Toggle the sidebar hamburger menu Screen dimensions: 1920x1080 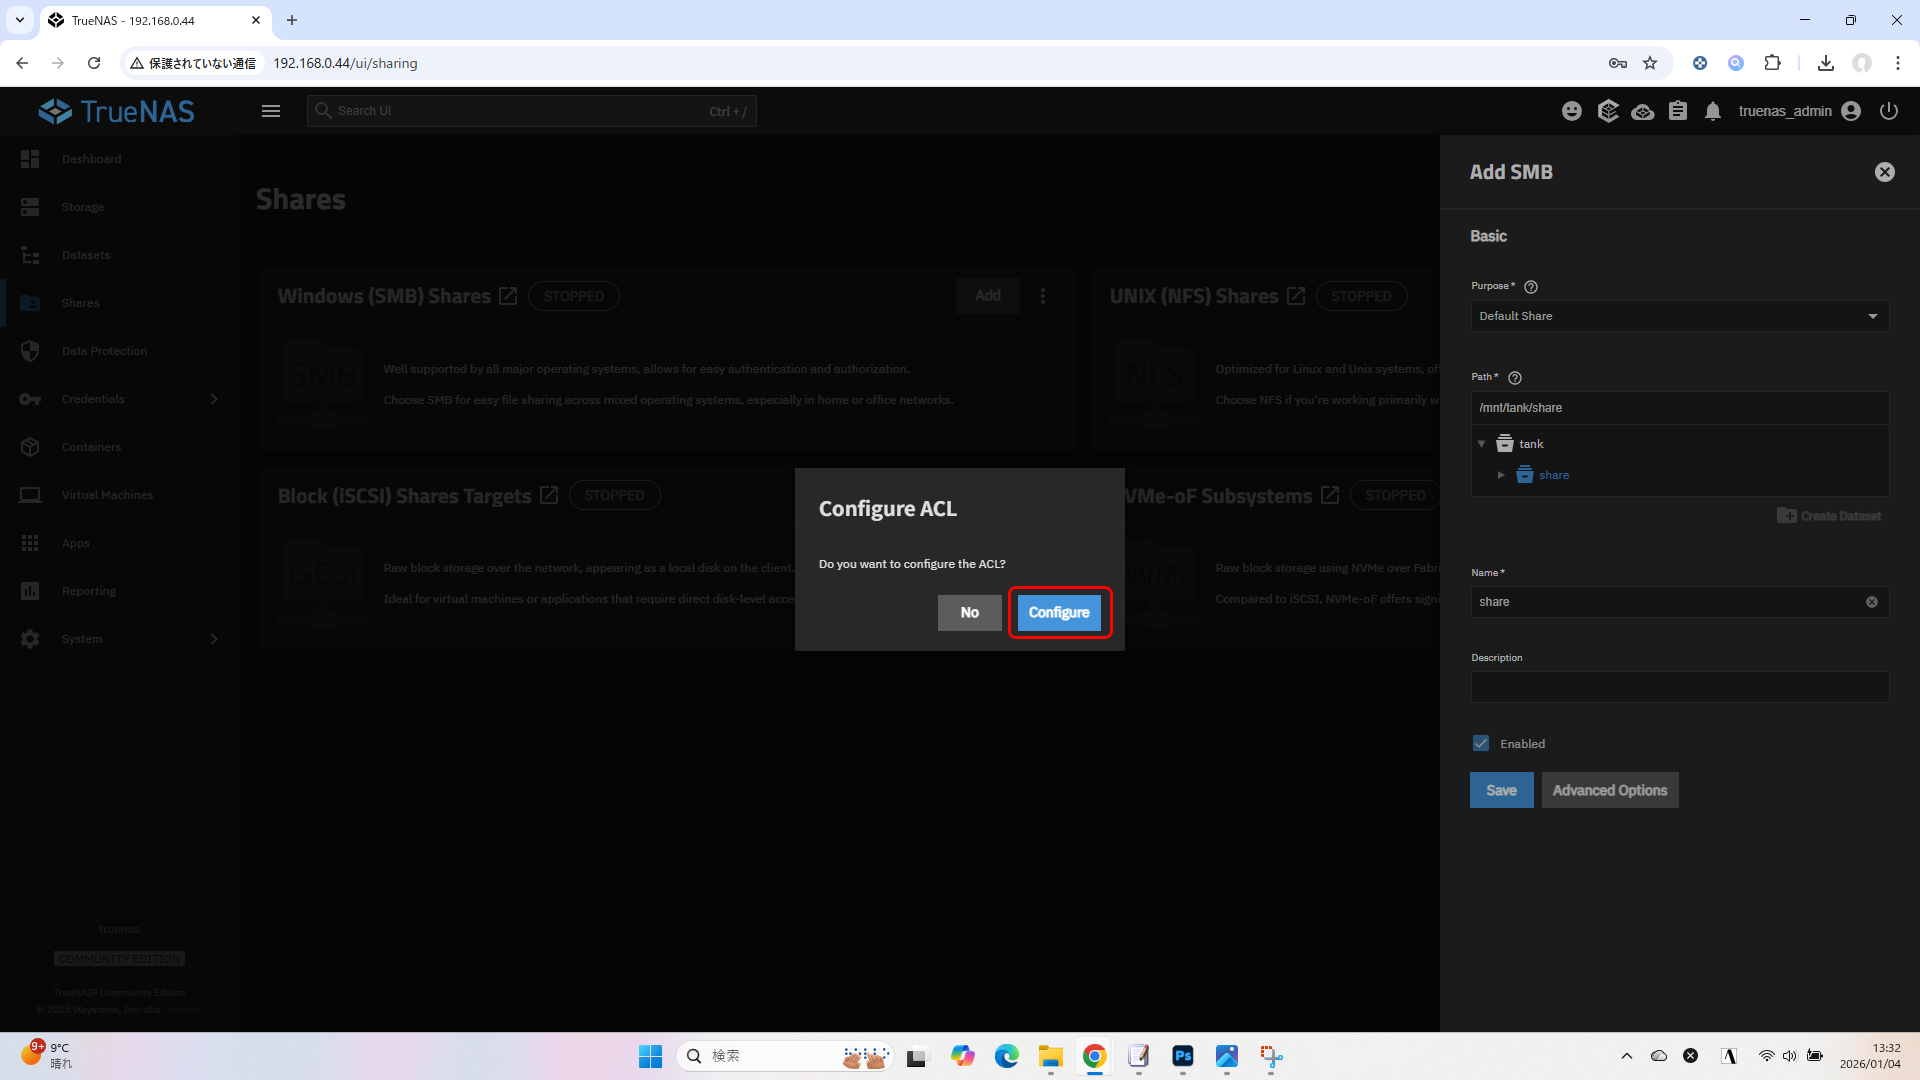271,111
